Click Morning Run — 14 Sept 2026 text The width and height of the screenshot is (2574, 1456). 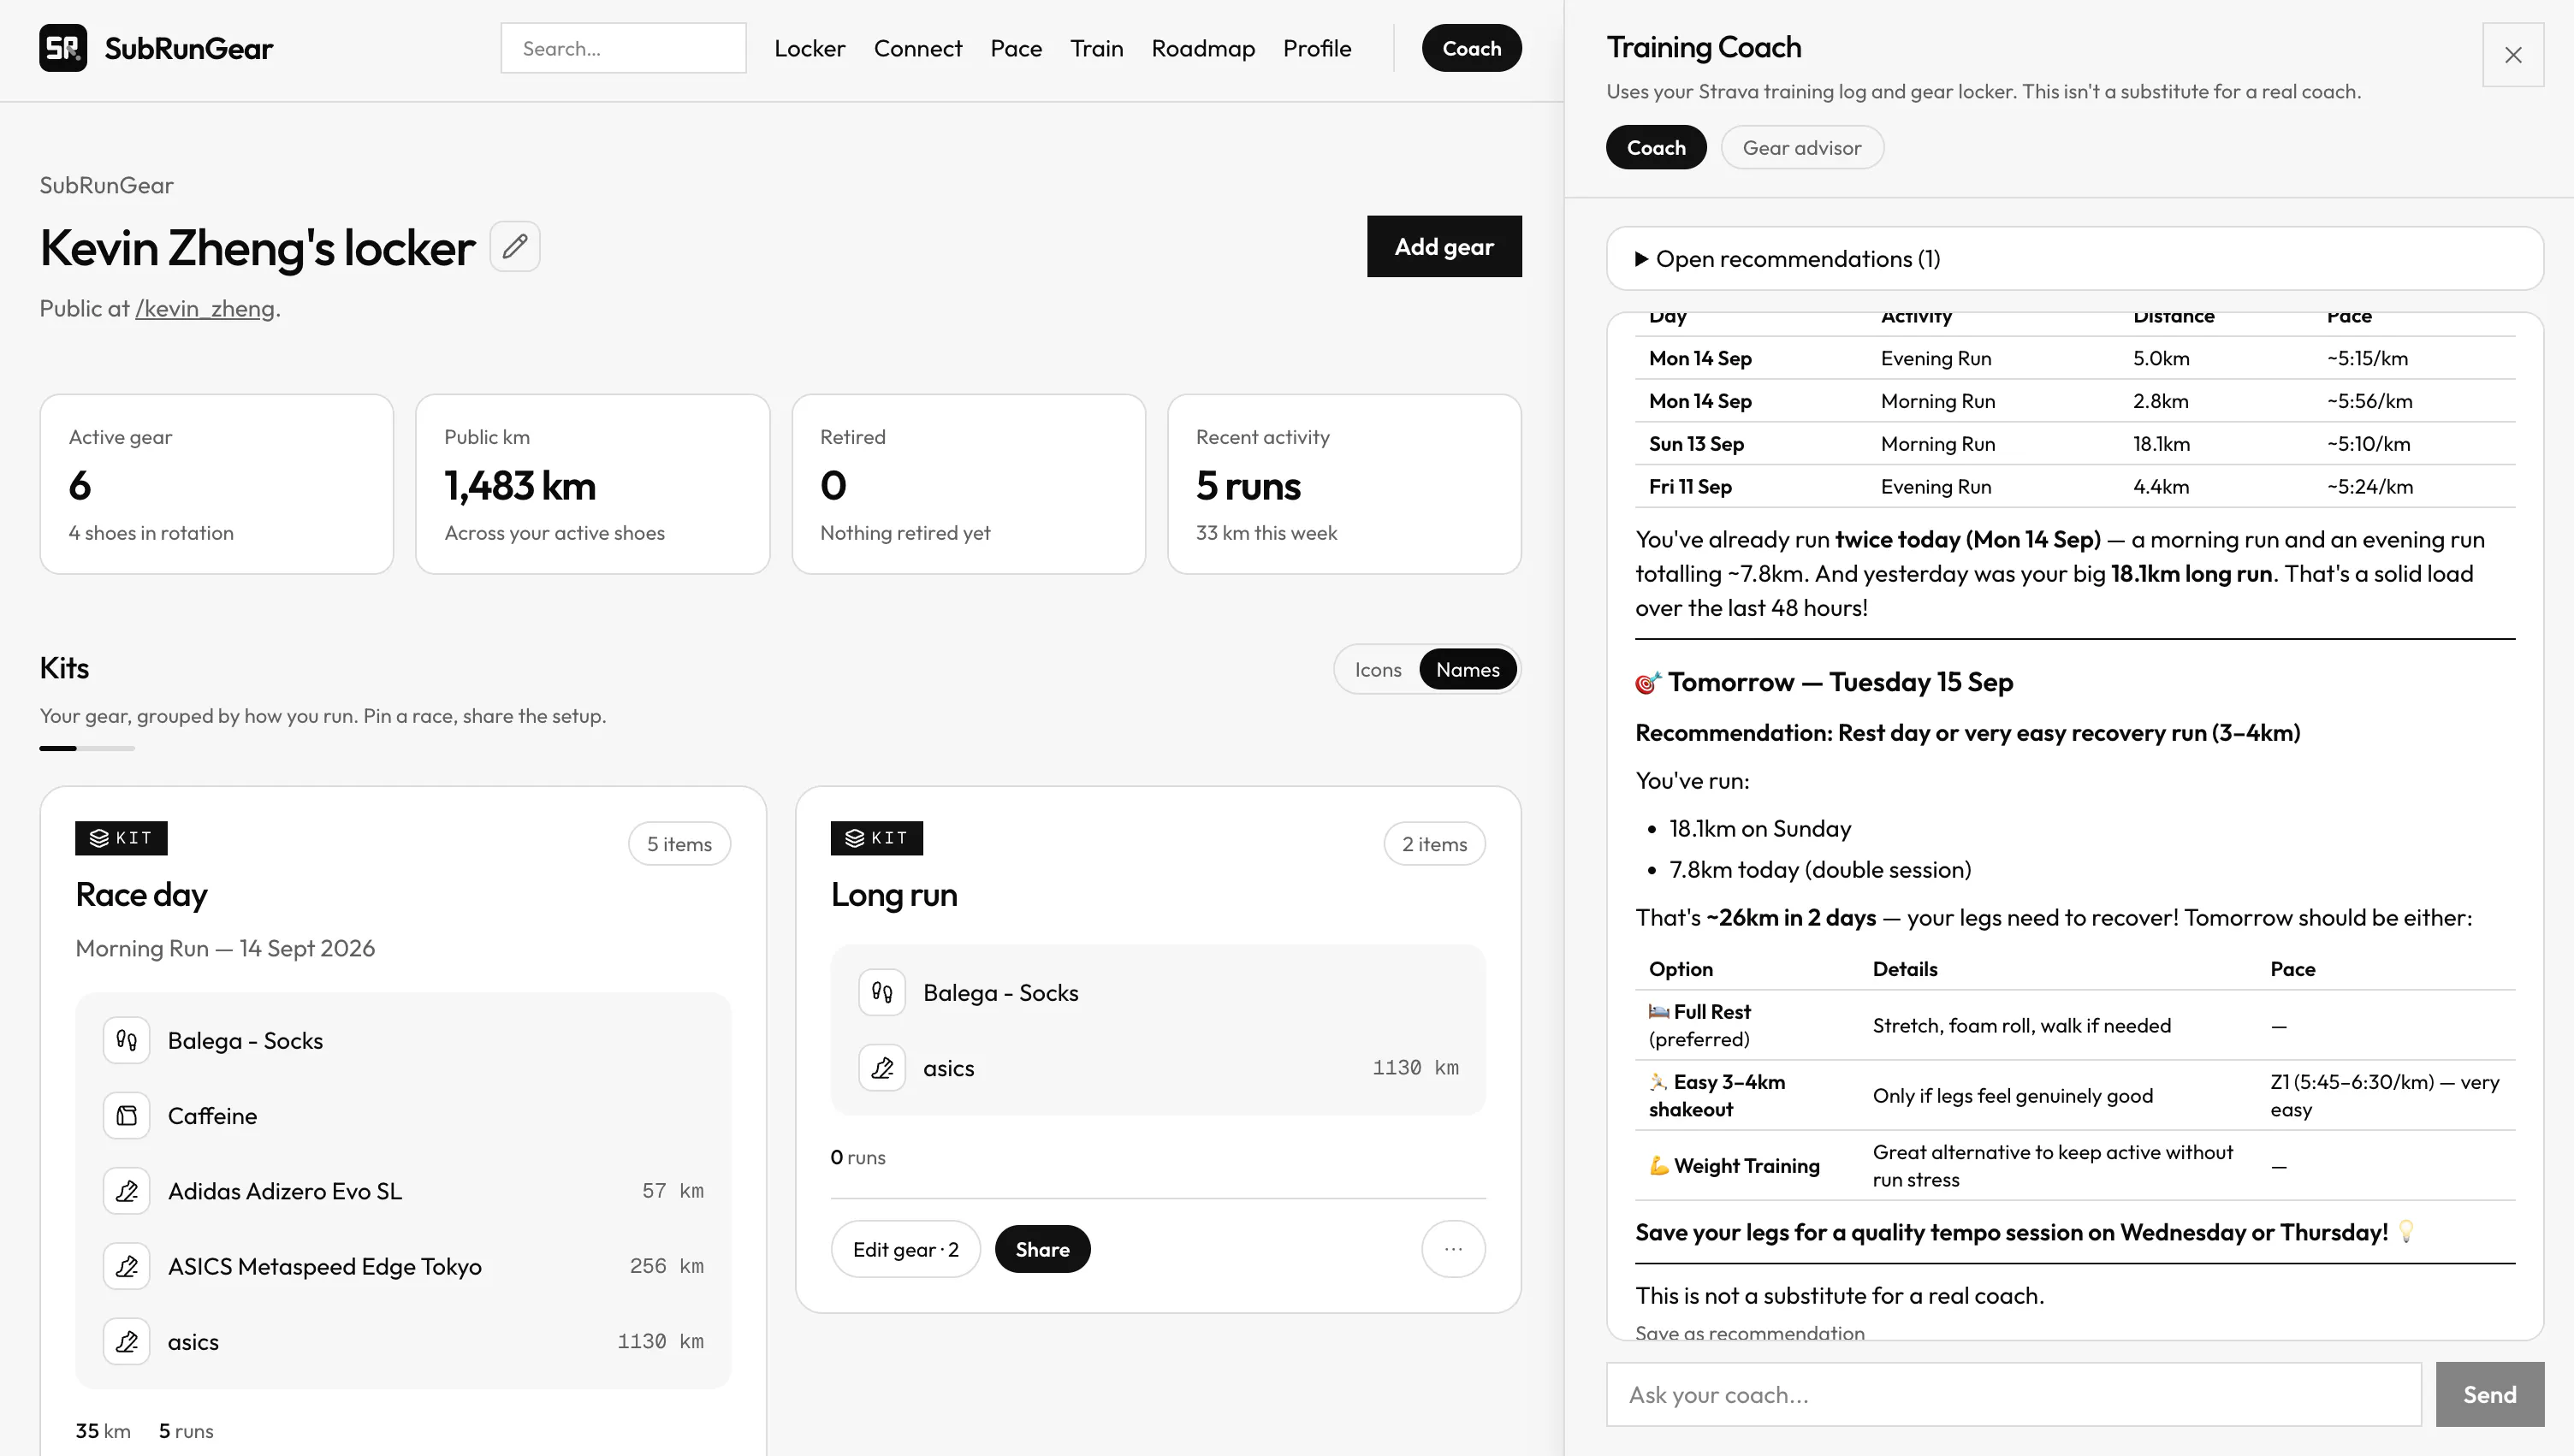tap(225, 948)
